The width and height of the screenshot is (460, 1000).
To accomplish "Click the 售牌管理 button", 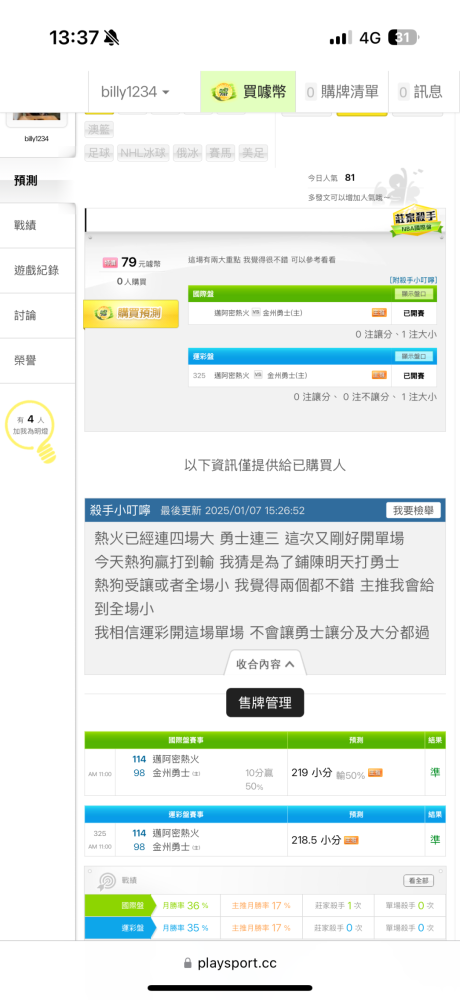I will point(265,703).
